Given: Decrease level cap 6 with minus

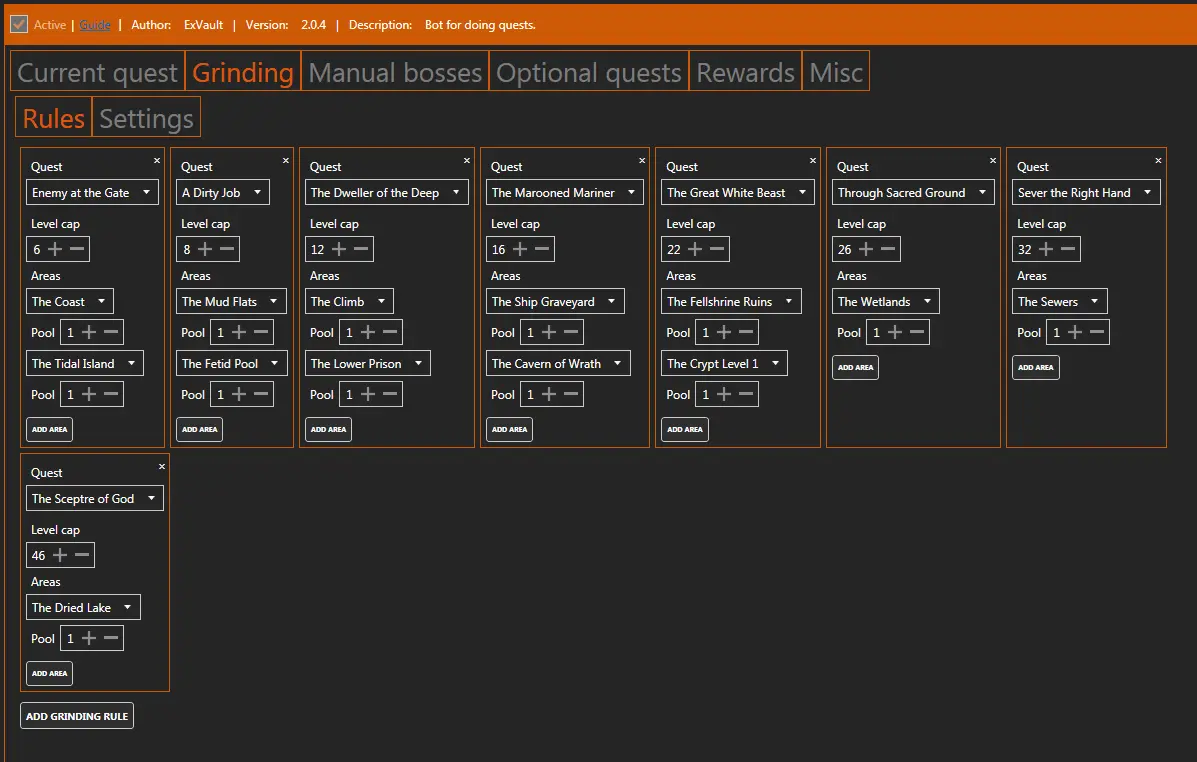Looking at the screenshot, I should [x=77, y=249].
